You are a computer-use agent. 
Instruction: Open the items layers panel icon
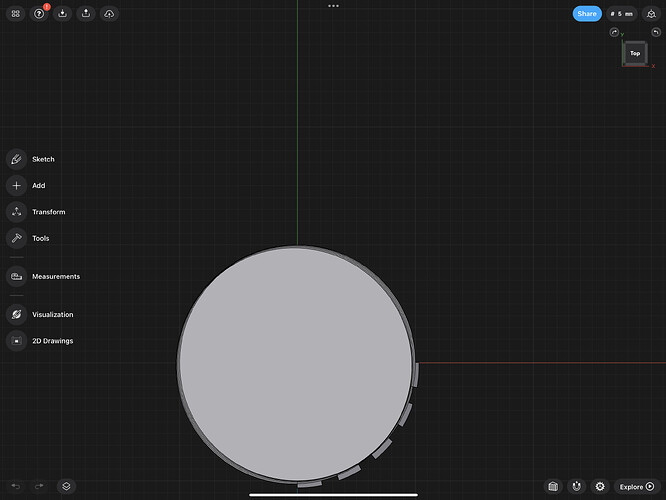click(66, 486)
